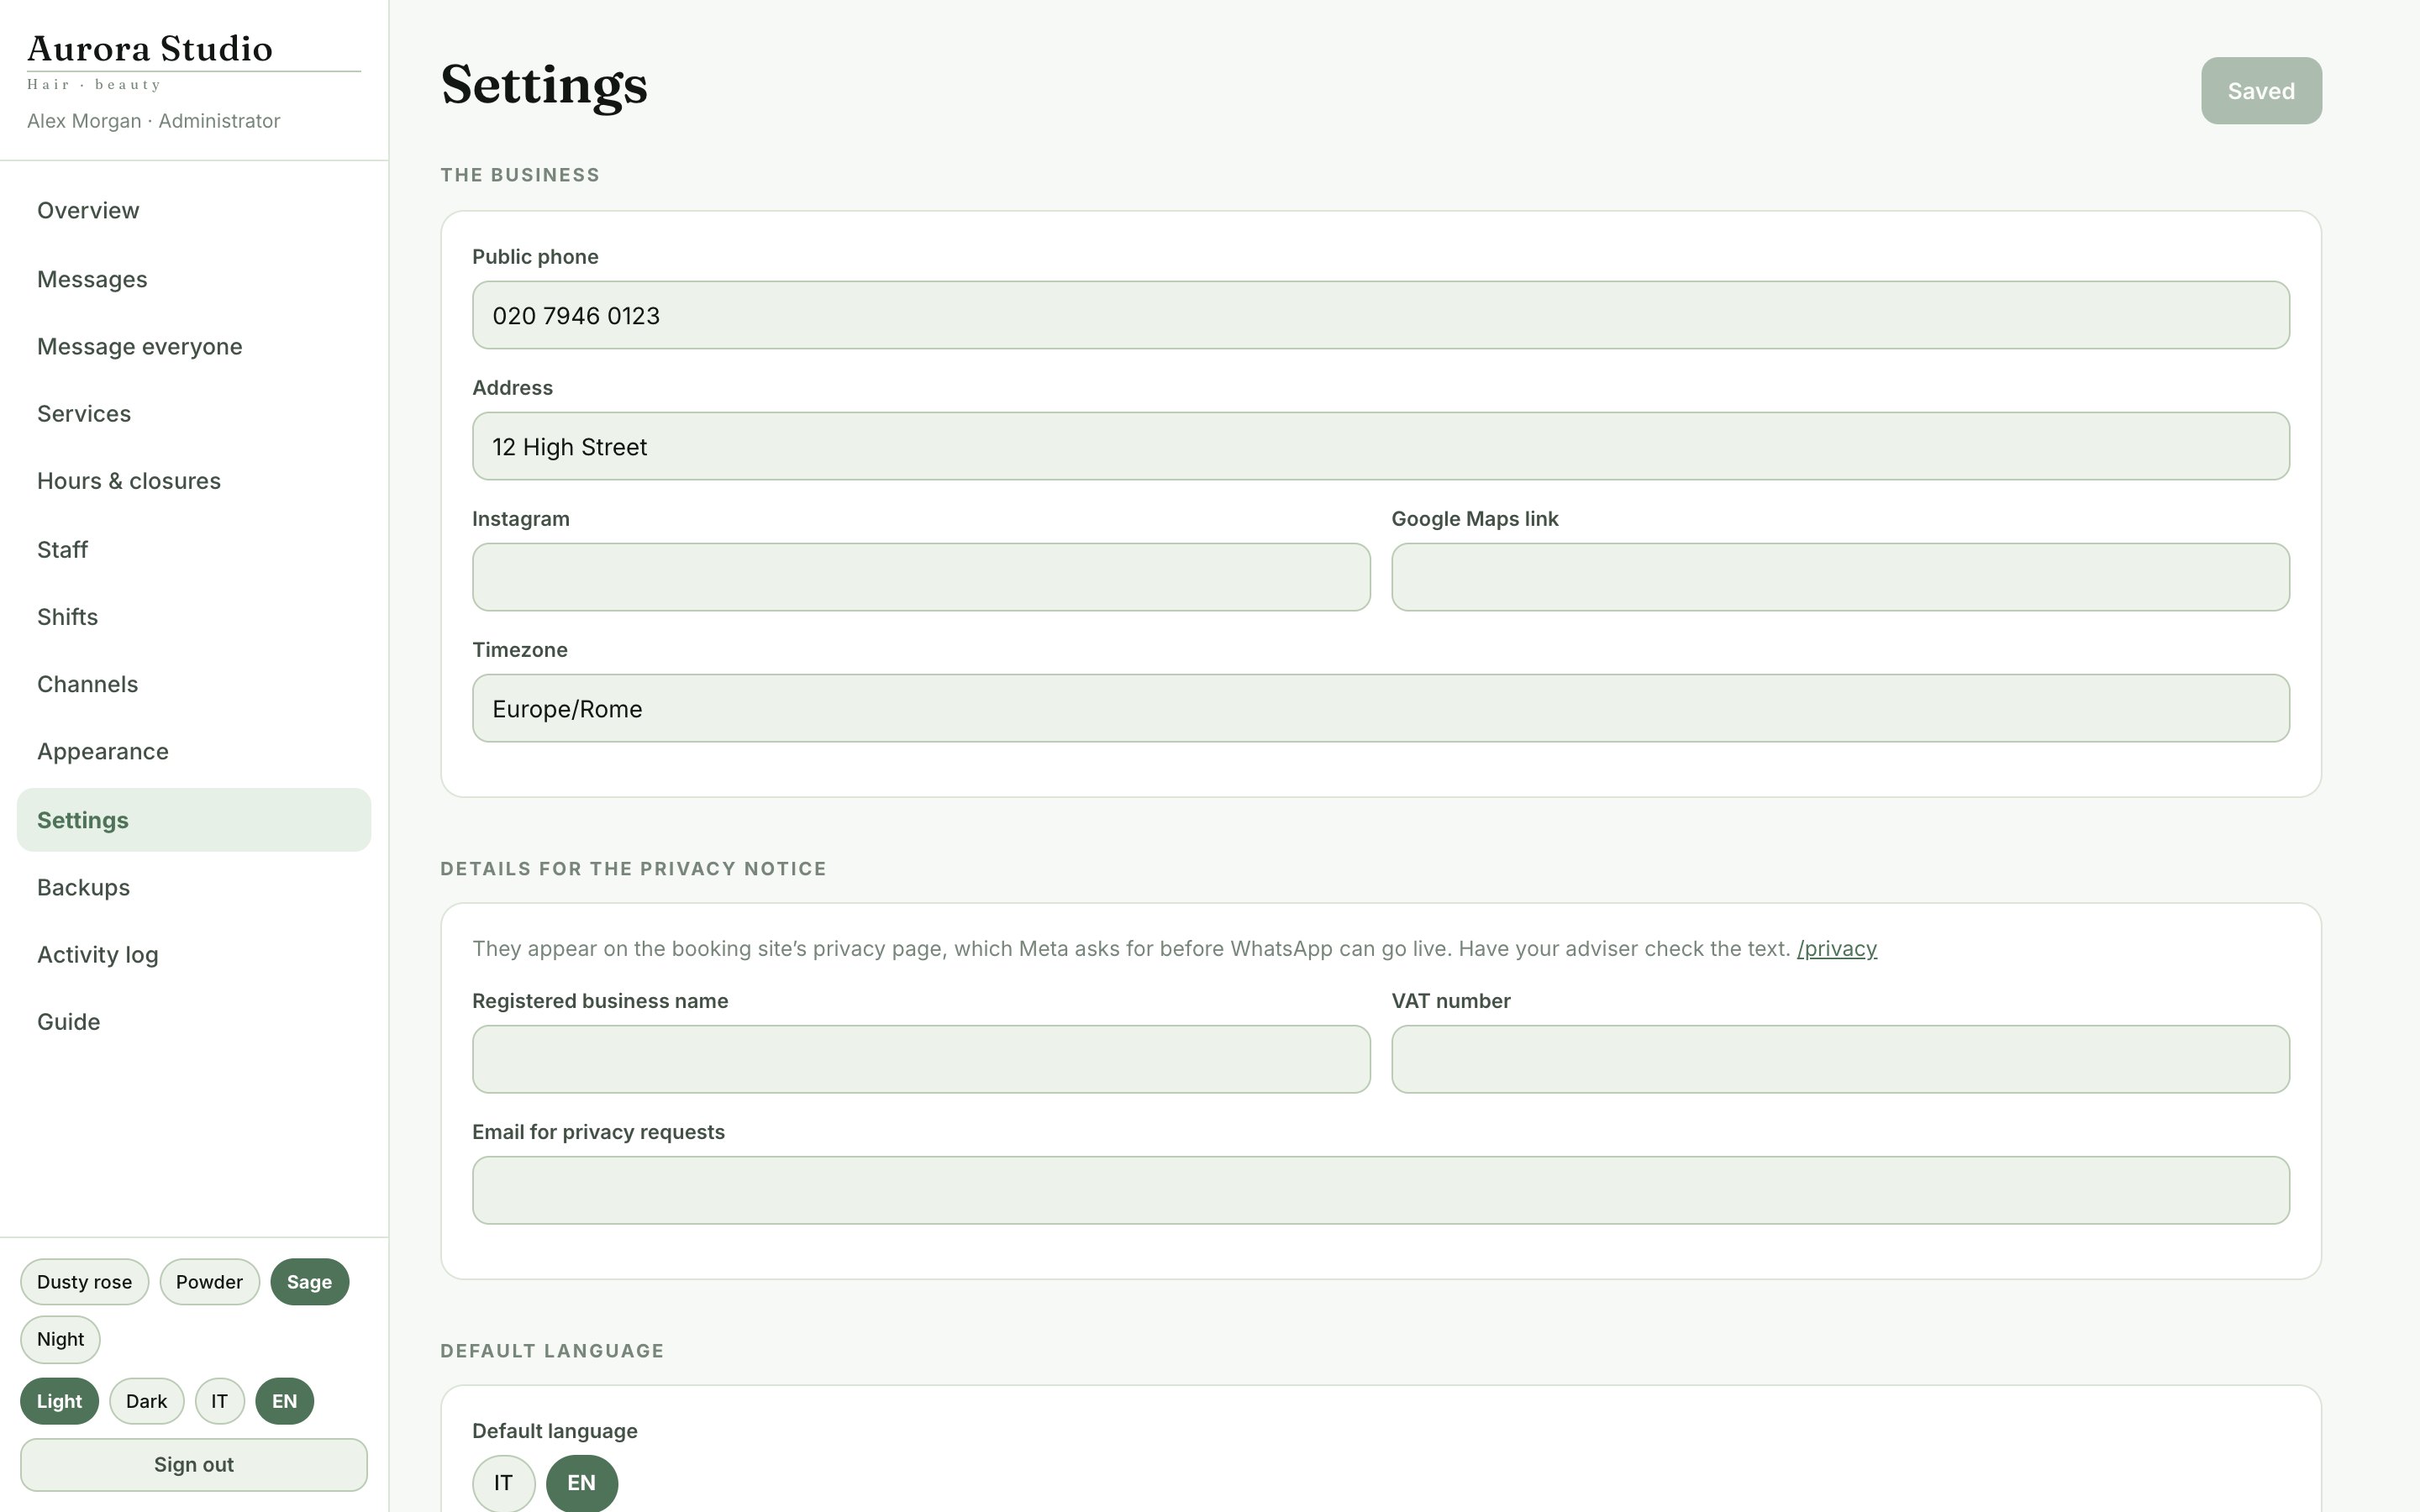Navigate to Services
The height and width of the screenshot is (1512, 2420).
(193, 414)
